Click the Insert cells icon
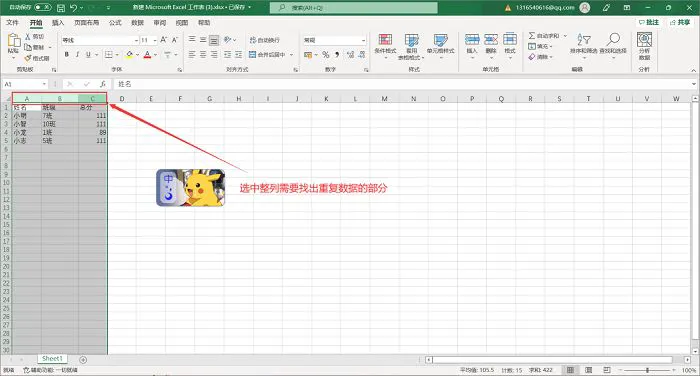Image resolution: width=700 pixels, height=376 pixels. coord(472,39)
